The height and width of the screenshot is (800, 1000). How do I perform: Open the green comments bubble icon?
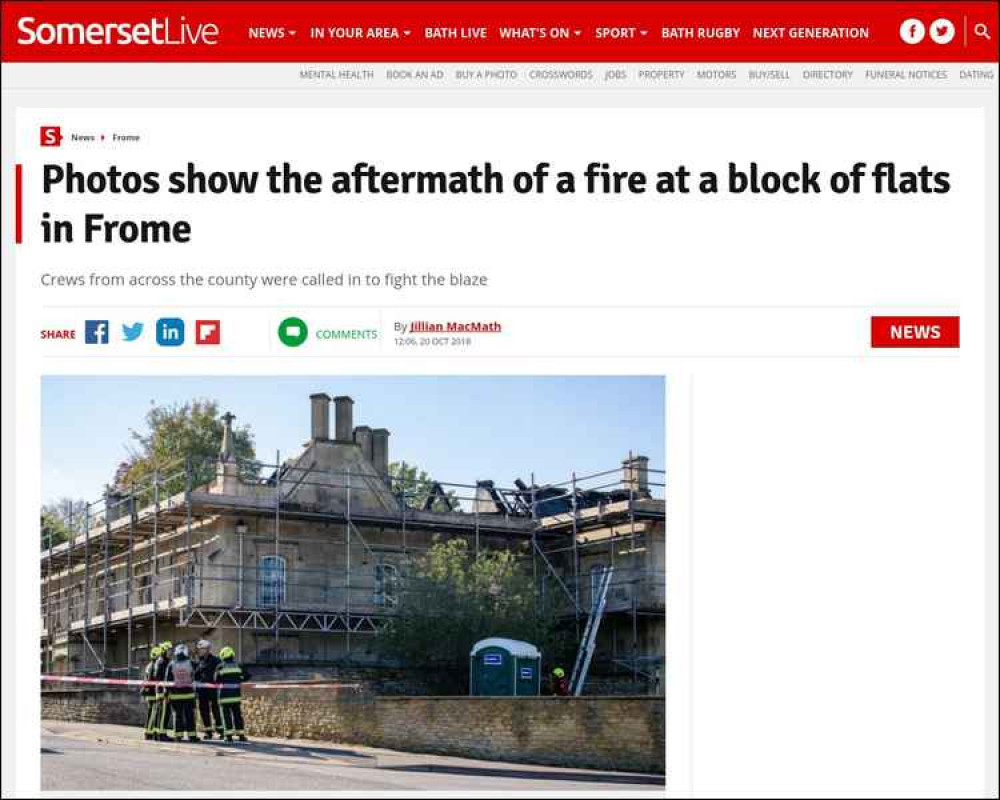coord(293,332)
